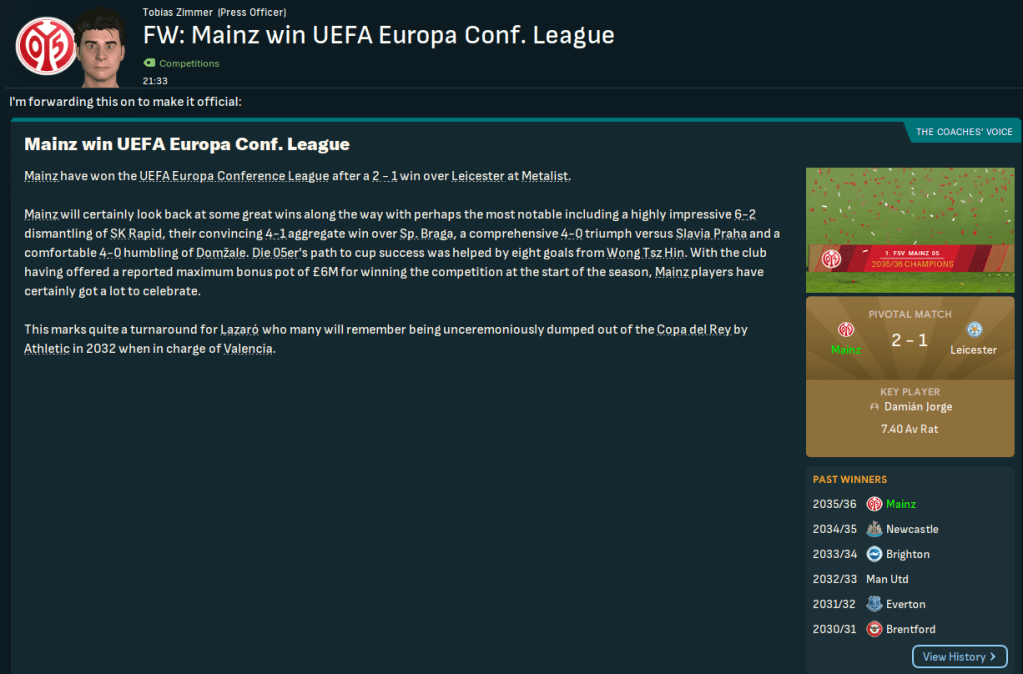Click the 2 - 1 pivotal match score

tap(909, 340)
